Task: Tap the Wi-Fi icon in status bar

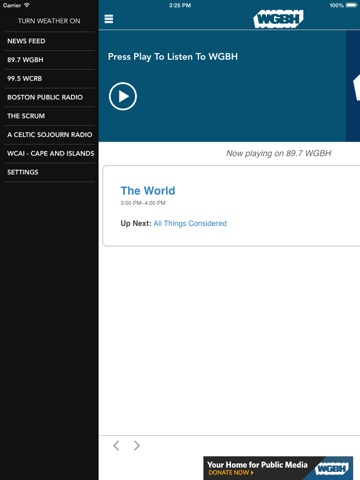Action: 27,5
